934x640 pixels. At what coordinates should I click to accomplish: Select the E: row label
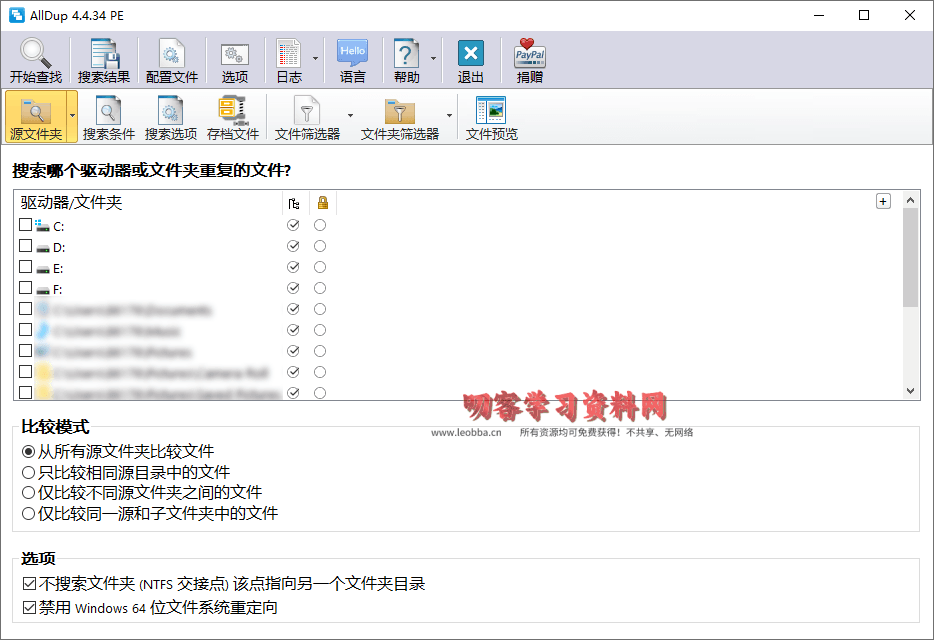coord(58,269)
